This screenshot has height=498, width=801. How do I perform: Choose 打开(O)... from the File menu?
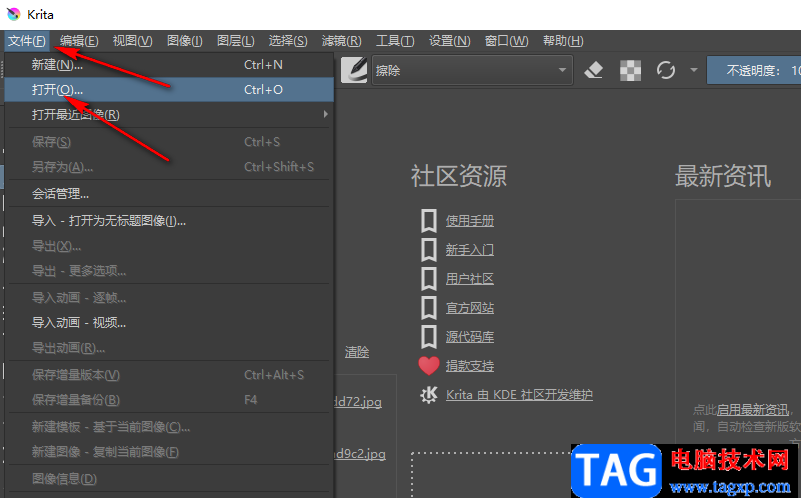169,90
